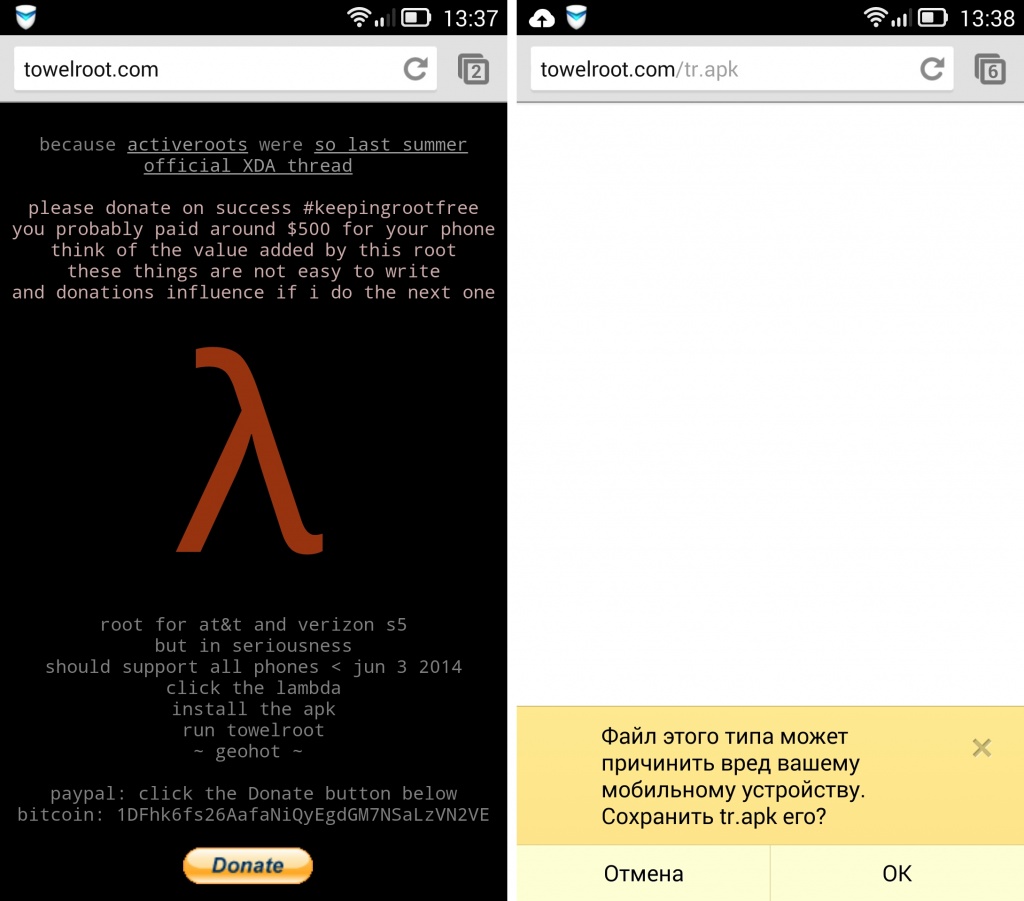
Task: Dismiss the yellow download warning with X
Action: [982, 748]
